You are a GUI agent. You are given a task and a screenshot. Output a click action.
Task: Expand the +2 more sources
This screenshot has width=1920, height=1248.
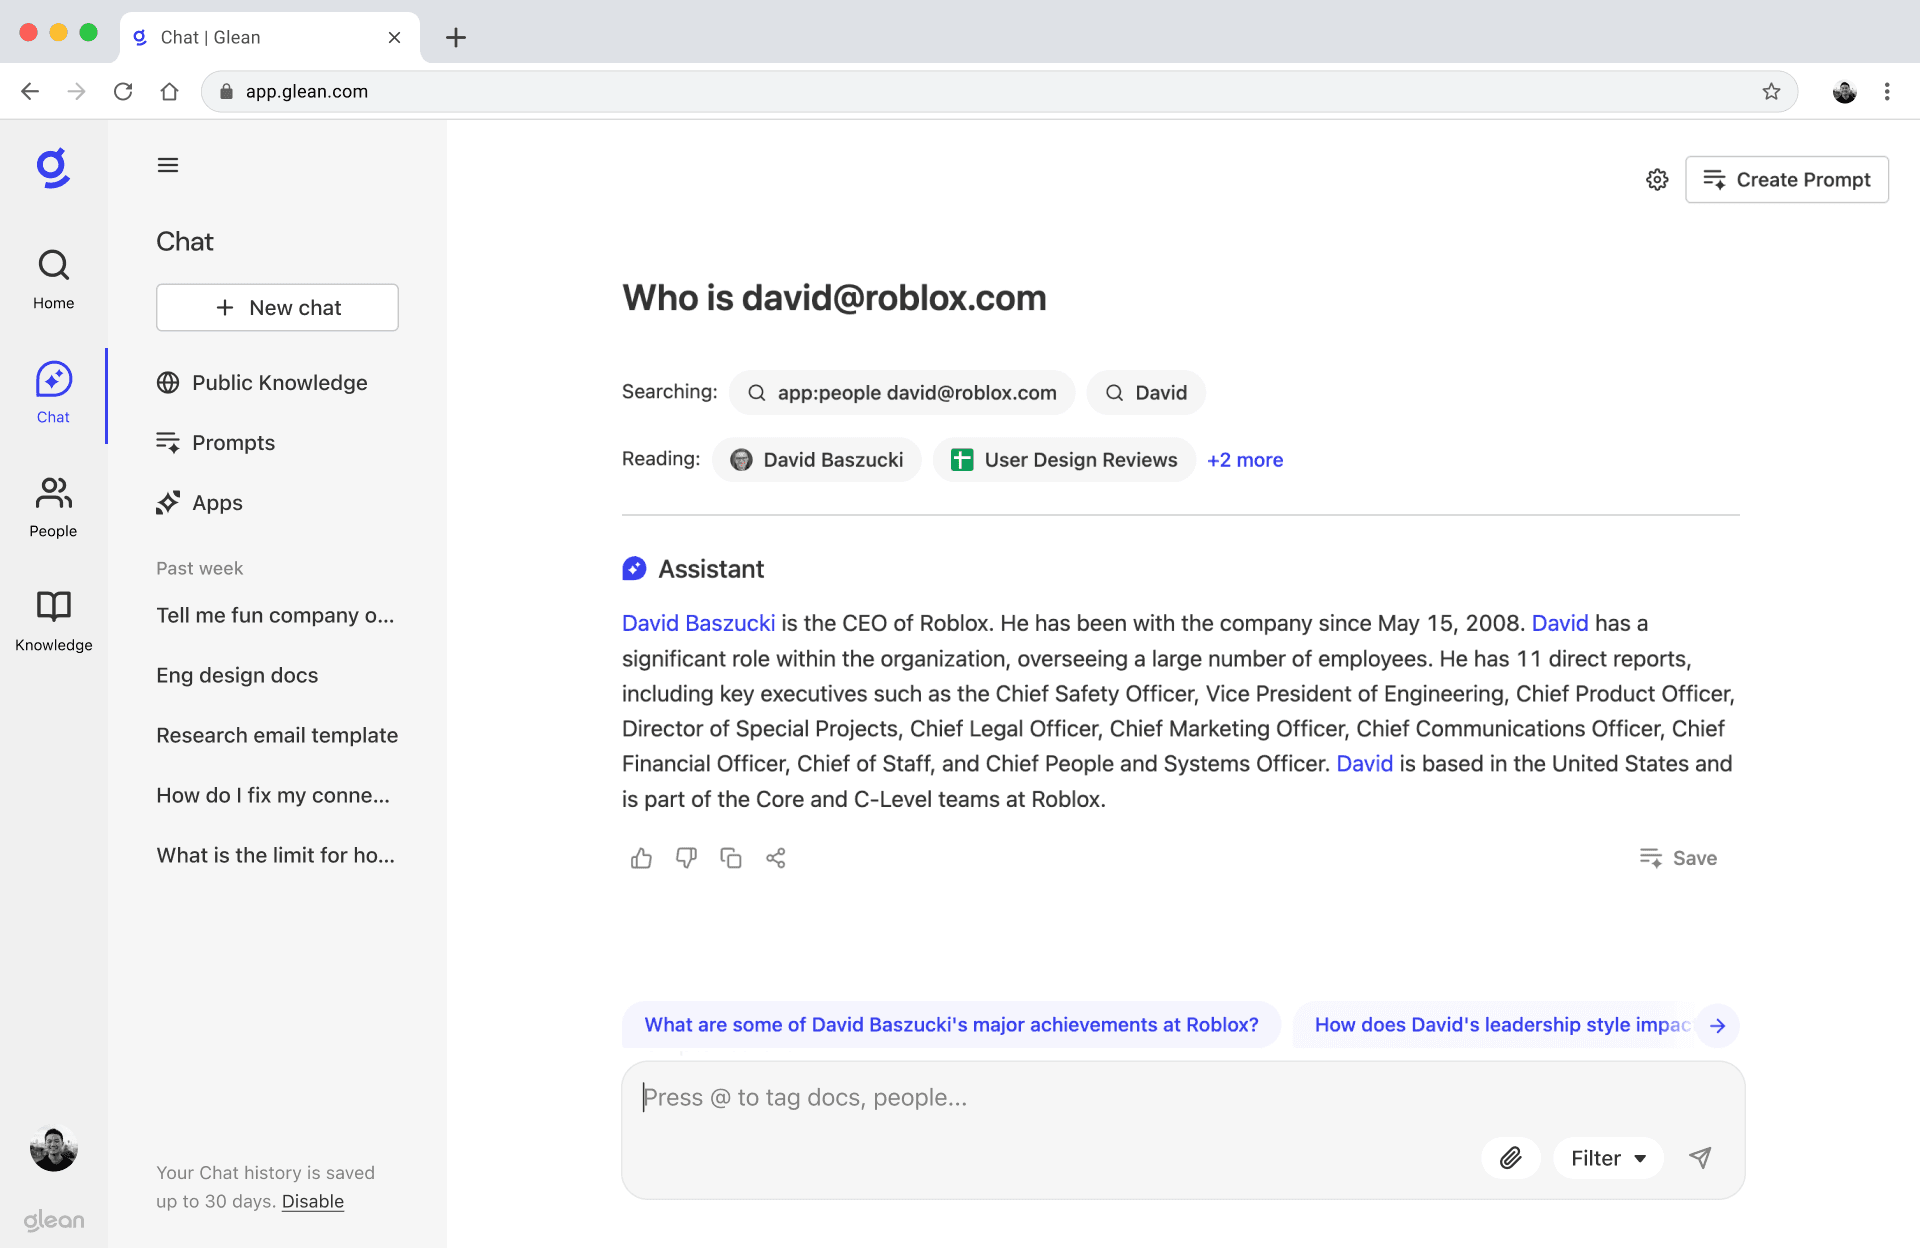[x=1244, y=460]
